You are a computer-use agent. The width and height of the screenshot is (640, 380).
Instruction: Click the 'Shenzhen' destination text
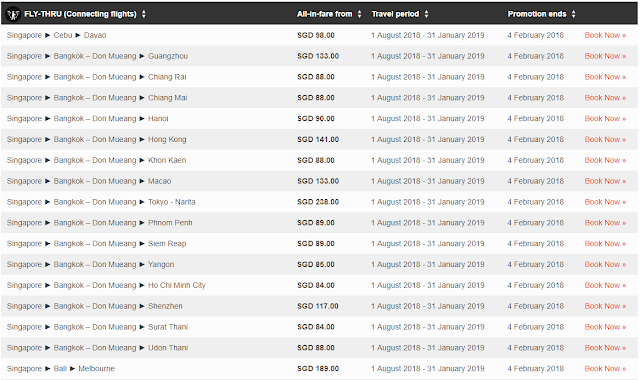165,306
